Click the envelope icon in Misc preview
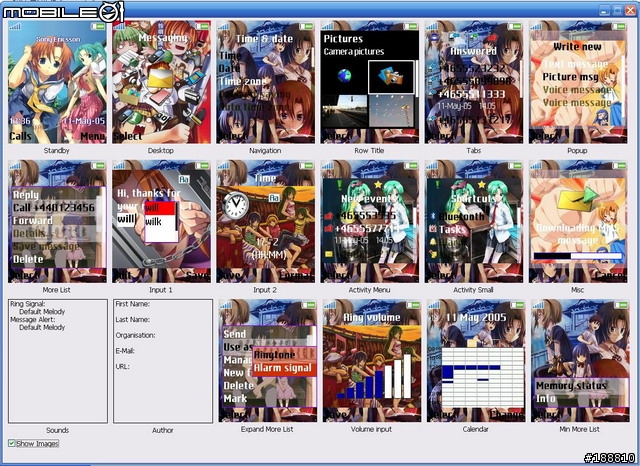The height and width of the screenshot is (466, 640). pos(578,199)
